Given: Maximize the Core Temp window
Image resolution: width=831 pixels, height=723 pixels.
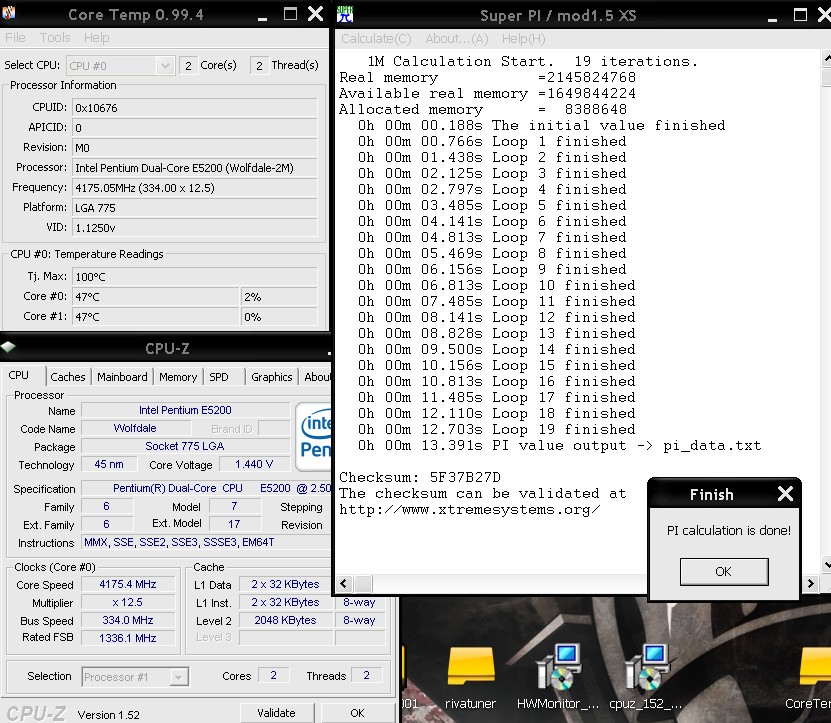Looking at the screenshot, I should 290,14.
